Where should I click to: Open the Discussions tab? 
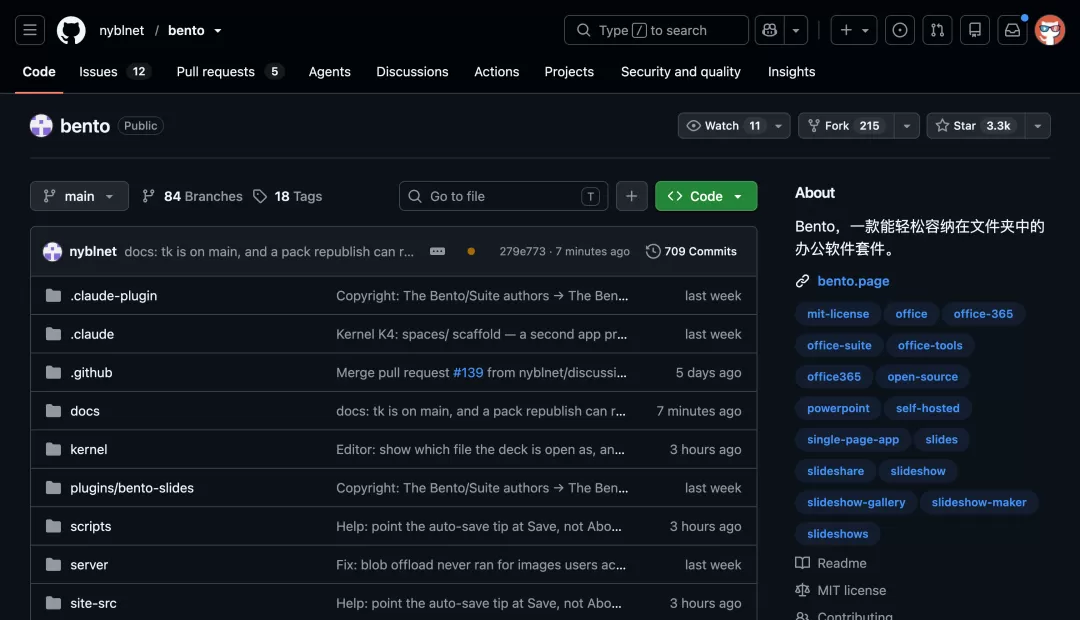point(412,72)
